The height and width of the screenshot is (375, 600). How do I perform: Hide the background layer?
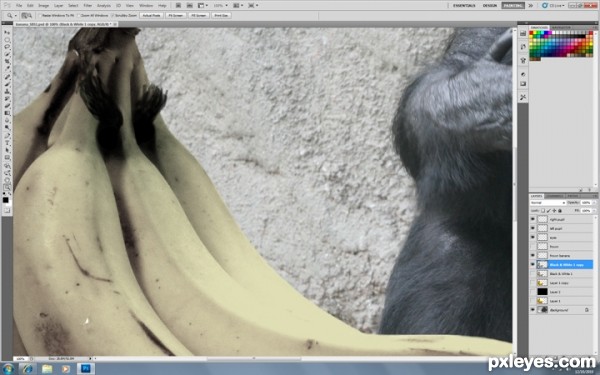(533, 310)
